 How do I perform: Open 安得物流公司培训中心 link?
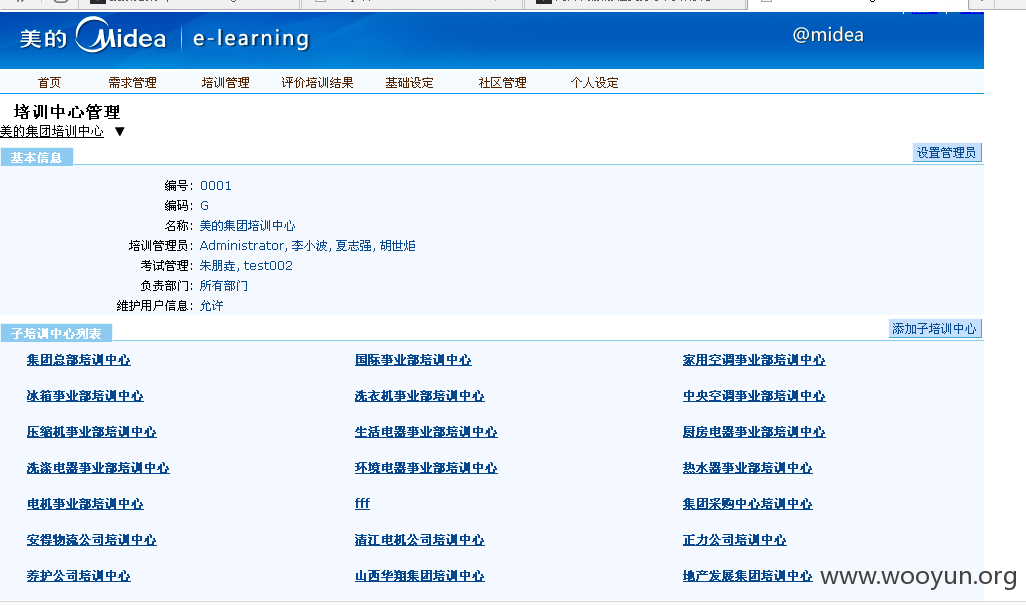(92, 540)
